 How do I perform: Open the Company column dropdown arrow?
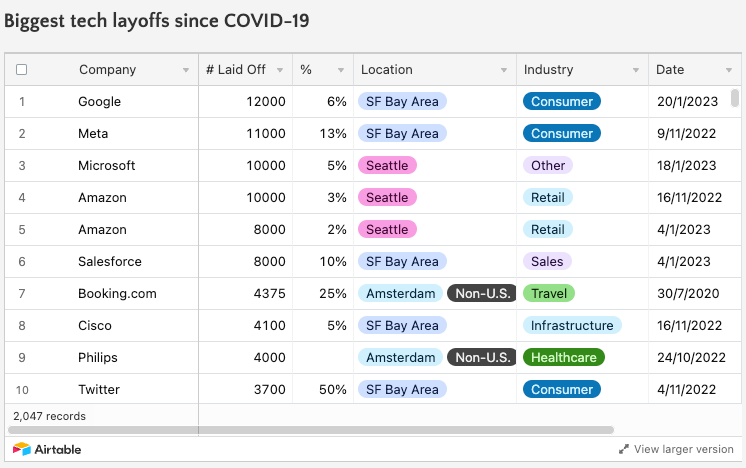coord(186,70)
